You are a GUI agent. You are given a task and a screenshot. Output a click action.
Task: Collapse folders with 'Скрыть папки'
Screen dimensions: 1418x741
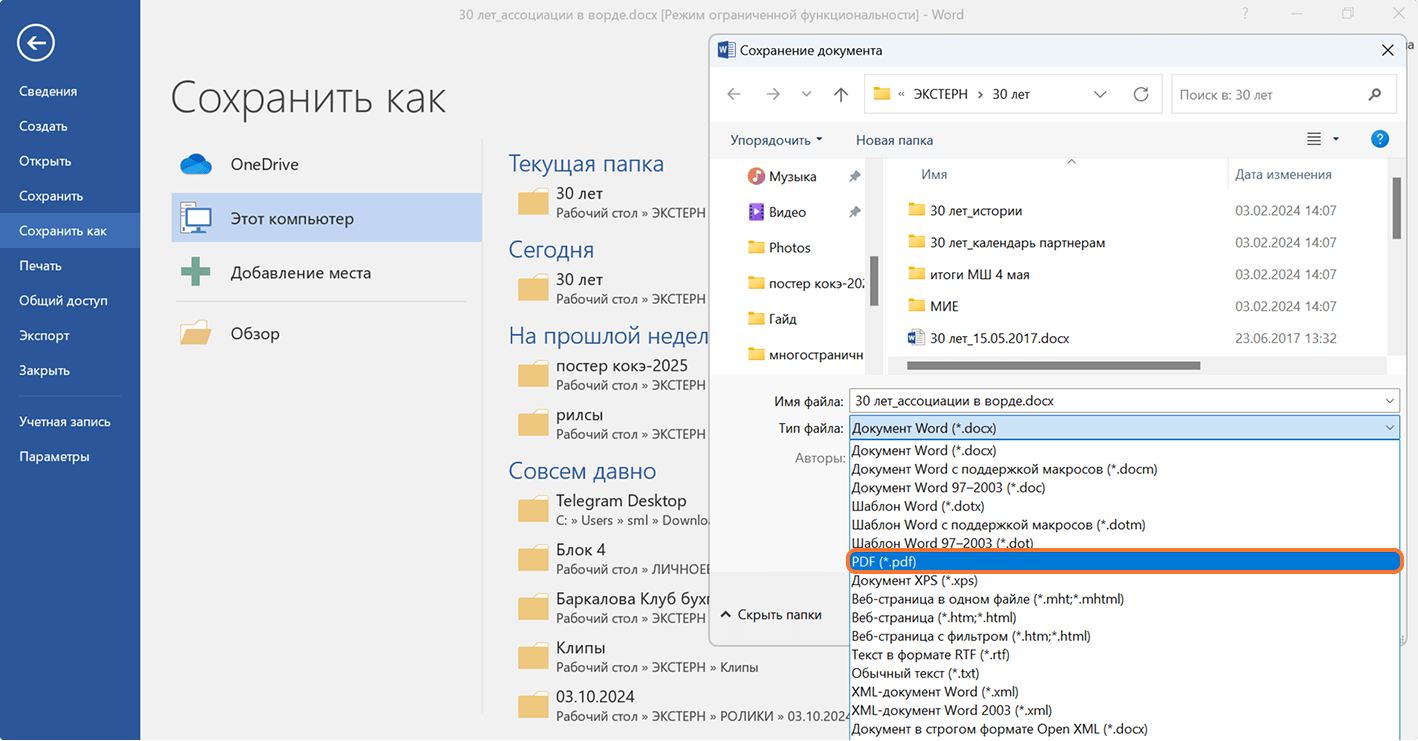[x=771, y=615]
